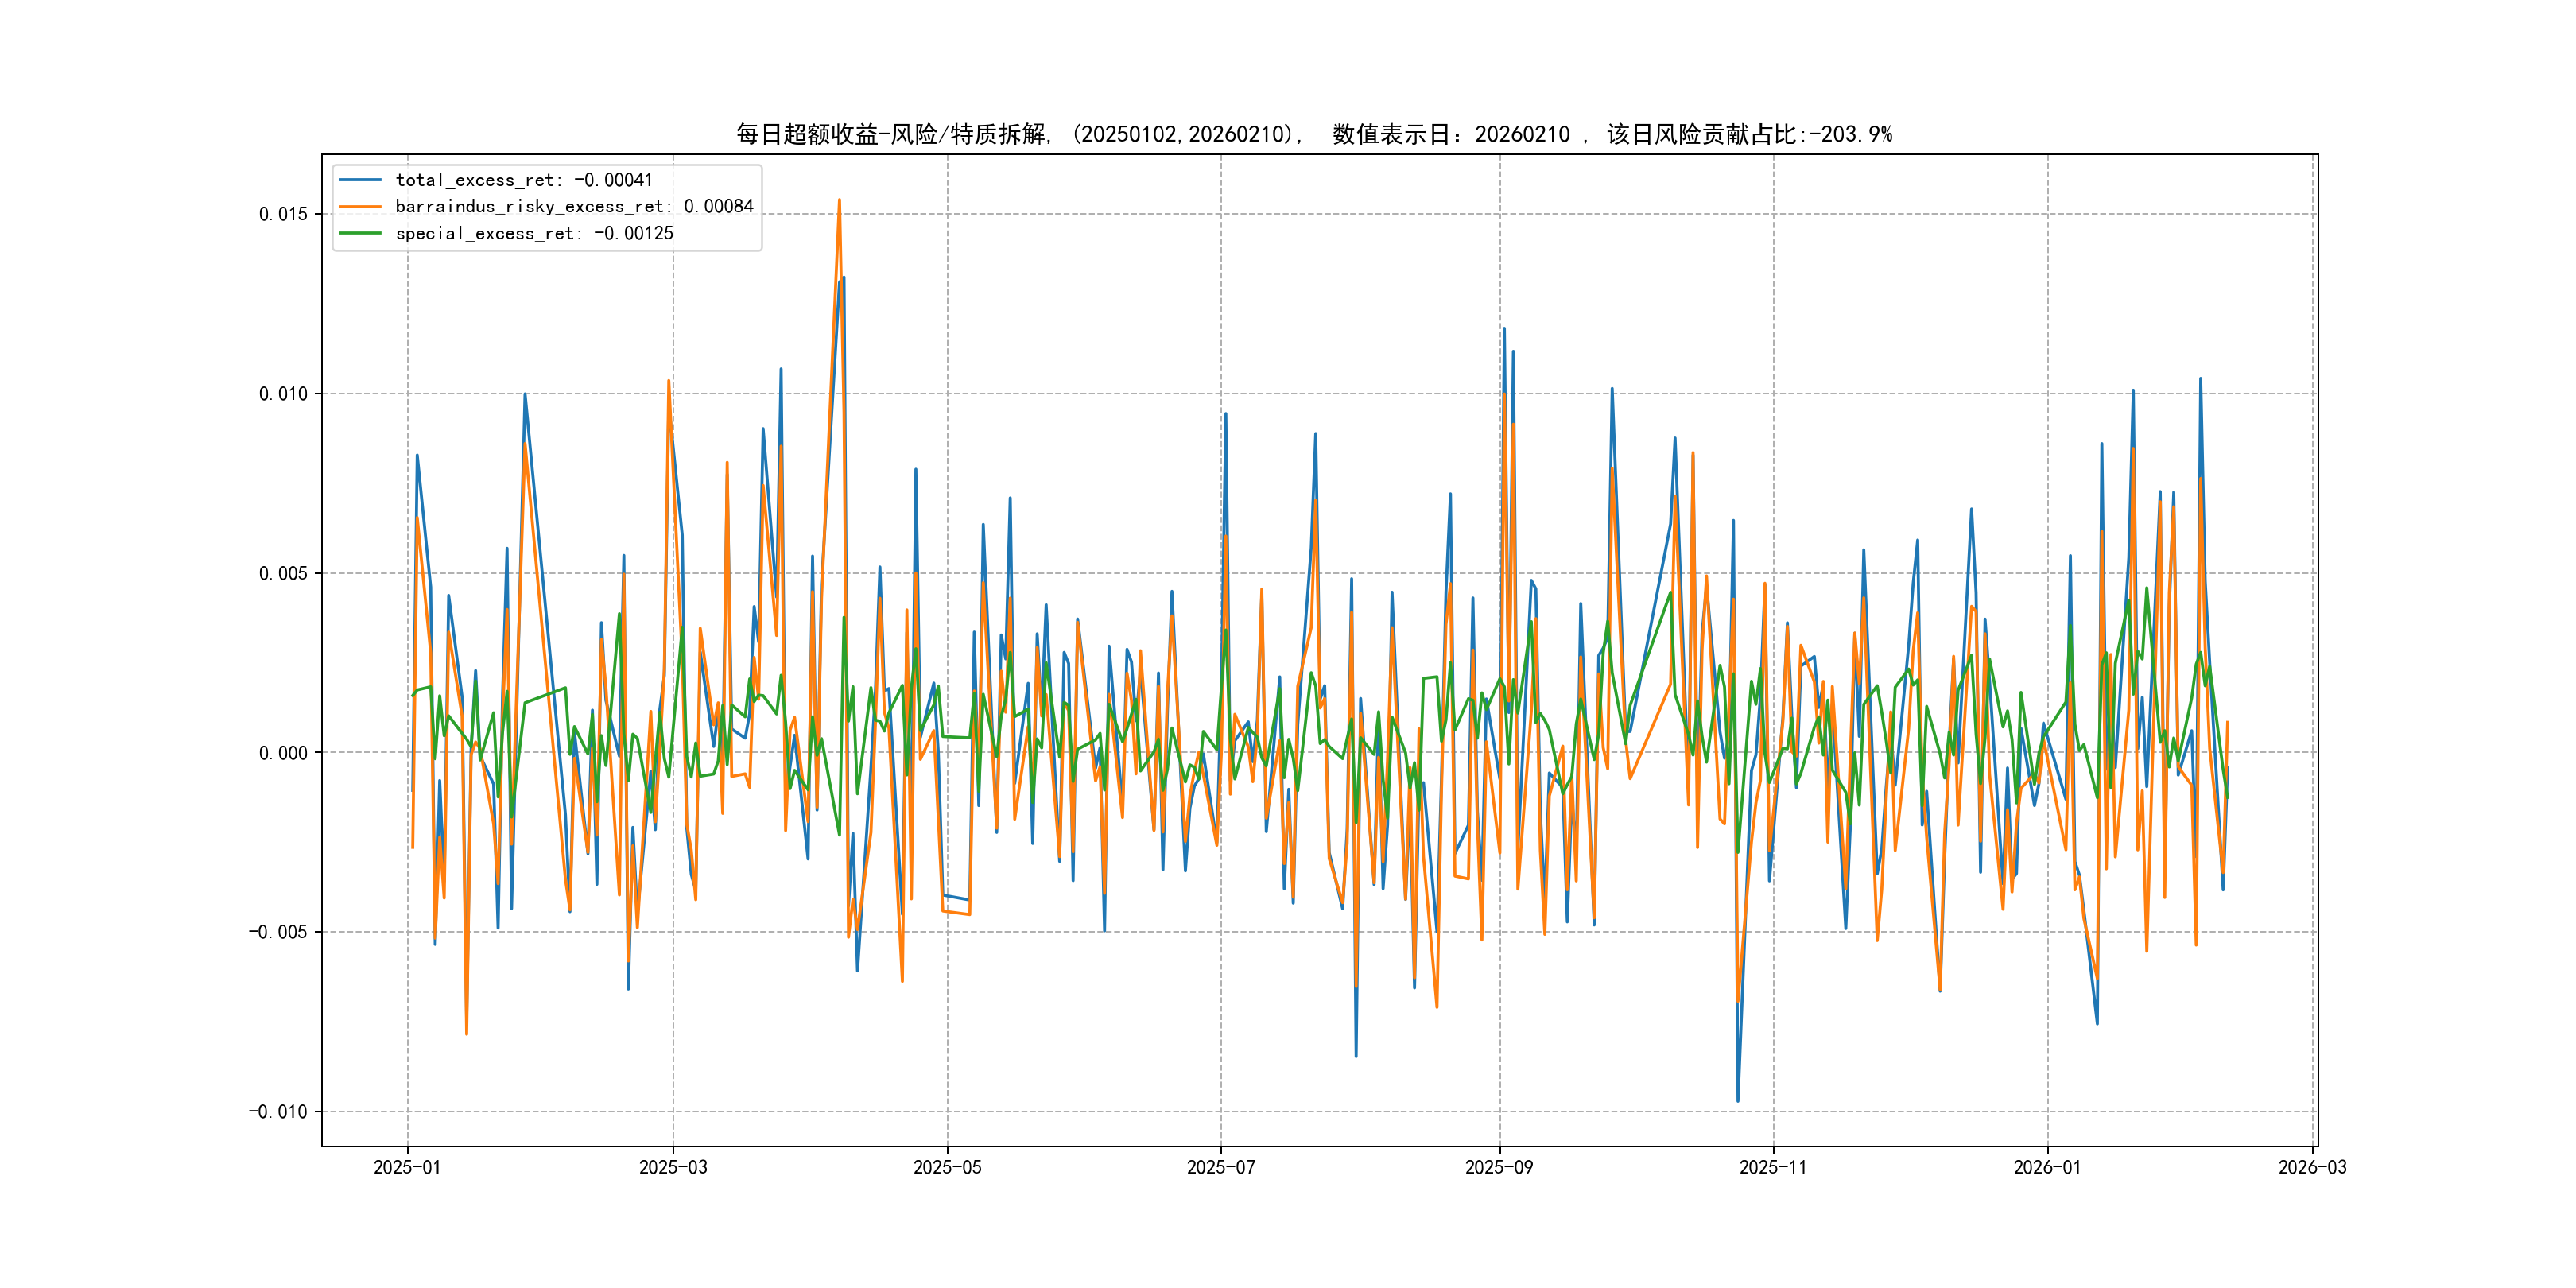The image size is (2576, 1288).
Task: Click the 0.015 y-axis tick label
Action: click(x=283, y=214)
